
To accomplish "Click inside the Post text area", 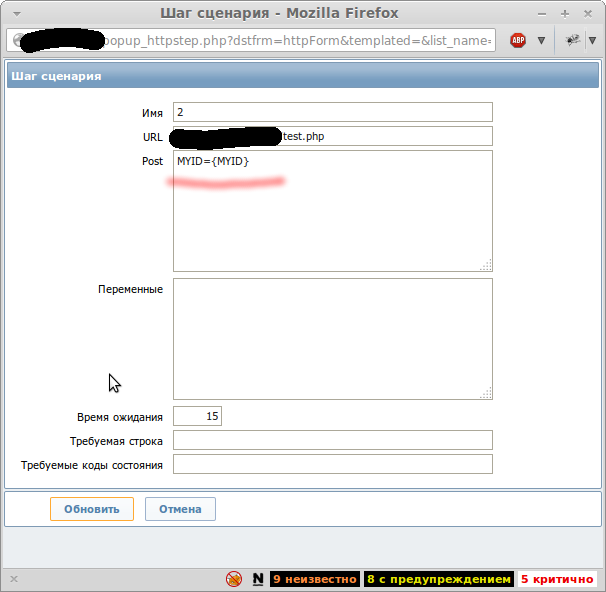I will coord(333,211).
